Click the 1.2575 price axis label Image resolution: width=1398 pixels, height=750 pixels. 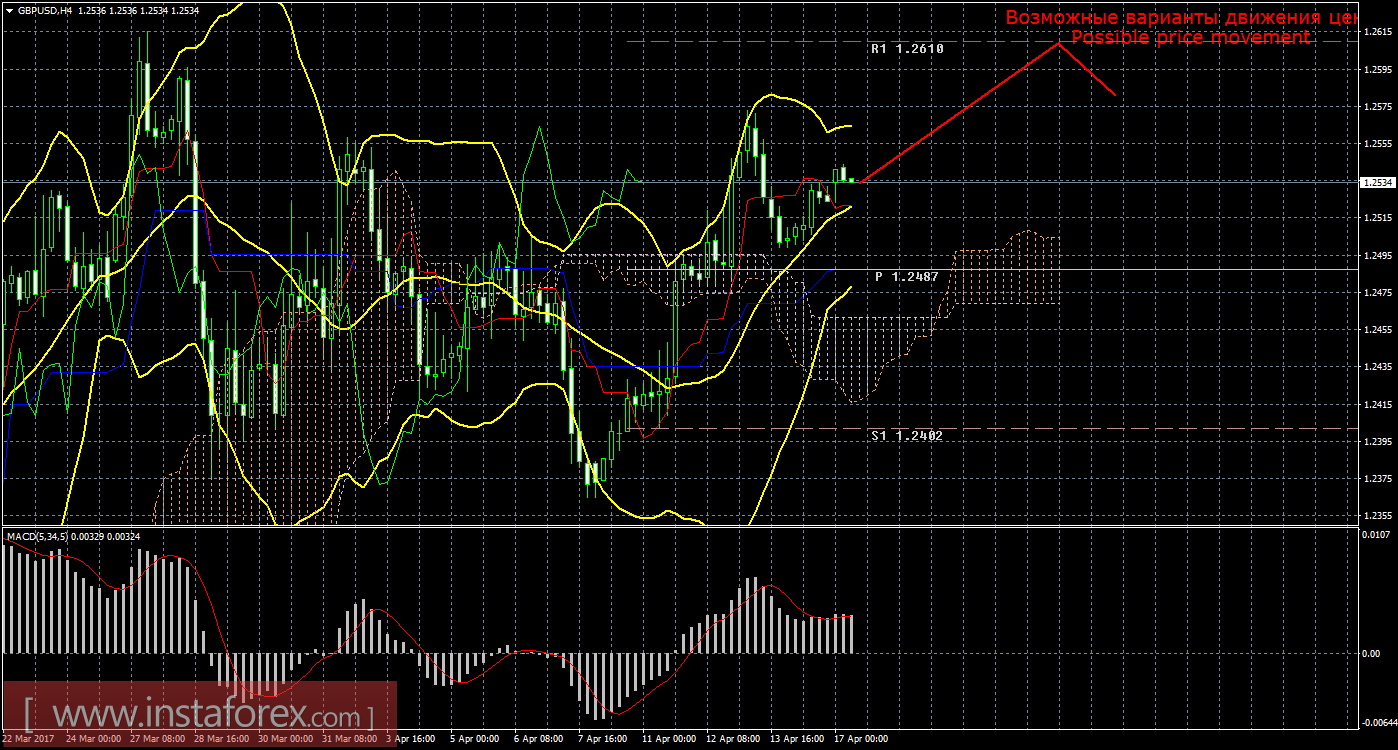point(1378,106)
